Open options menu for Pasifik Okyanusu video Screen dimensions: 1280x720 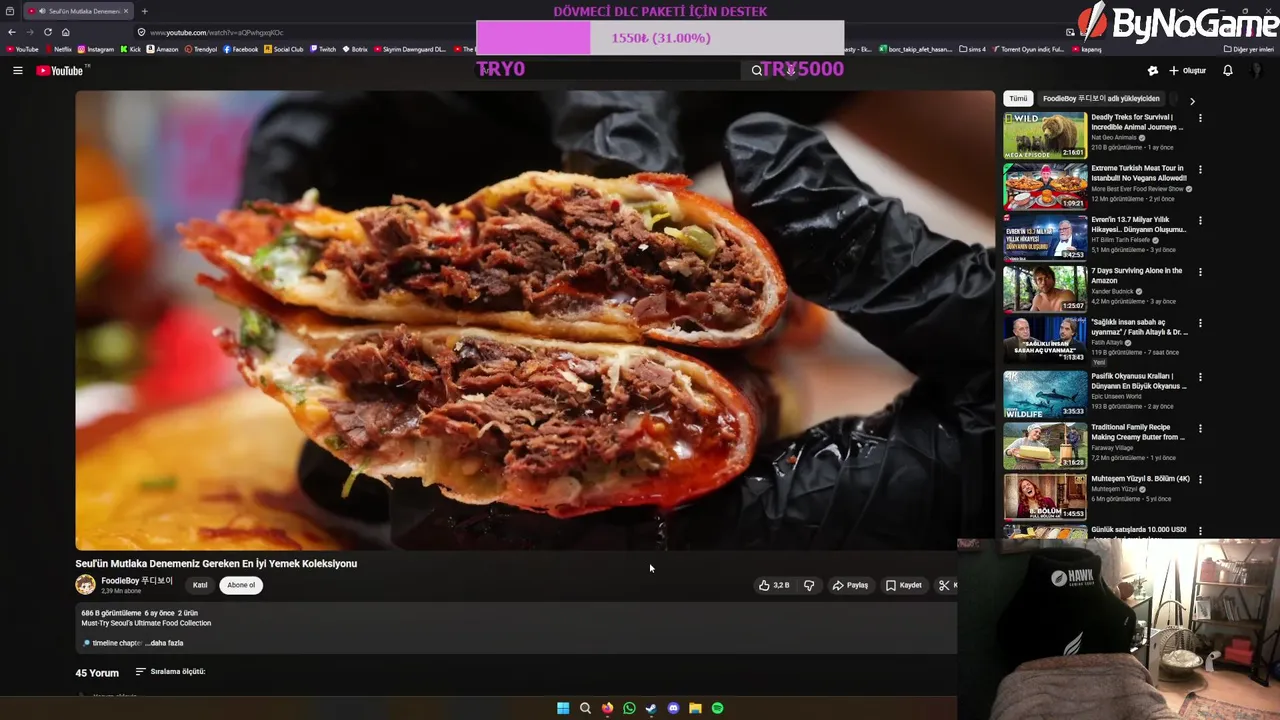[x=1200, y=377]
